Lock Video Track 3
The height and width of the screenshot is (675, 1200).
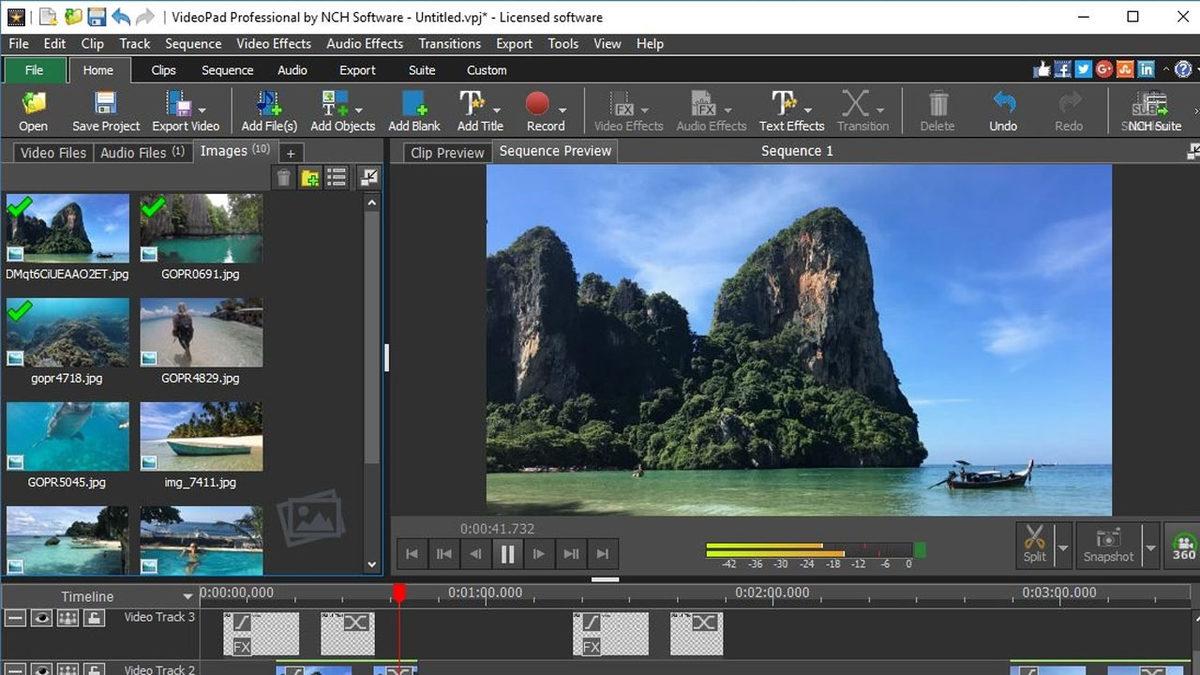point(92,617)
